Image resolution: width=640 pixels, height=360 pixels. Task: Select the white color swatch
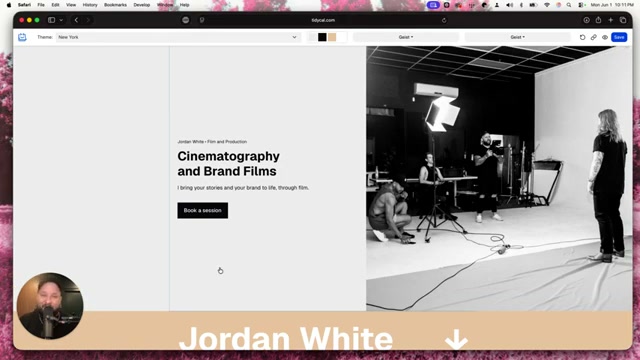point(342,37)
